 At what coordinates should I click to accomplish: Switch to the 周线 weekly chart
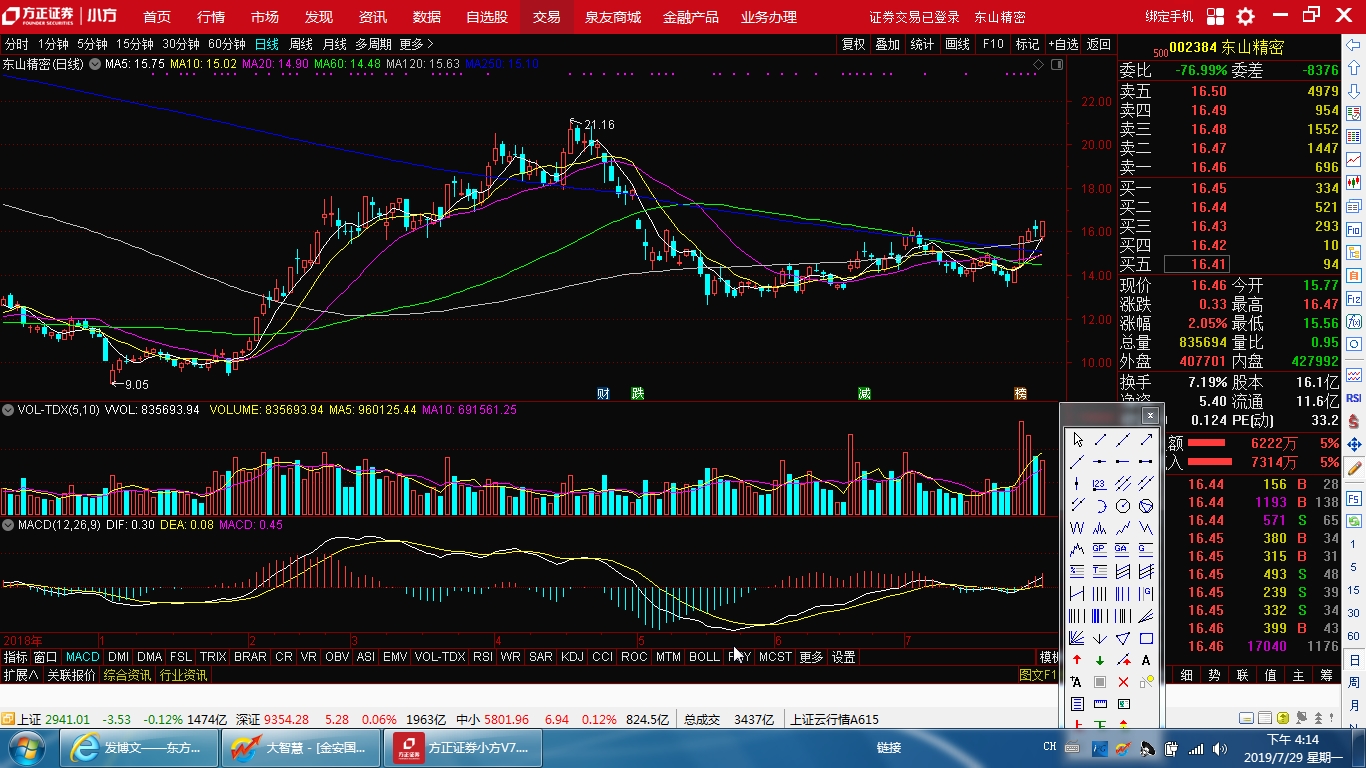coord(301,44)
